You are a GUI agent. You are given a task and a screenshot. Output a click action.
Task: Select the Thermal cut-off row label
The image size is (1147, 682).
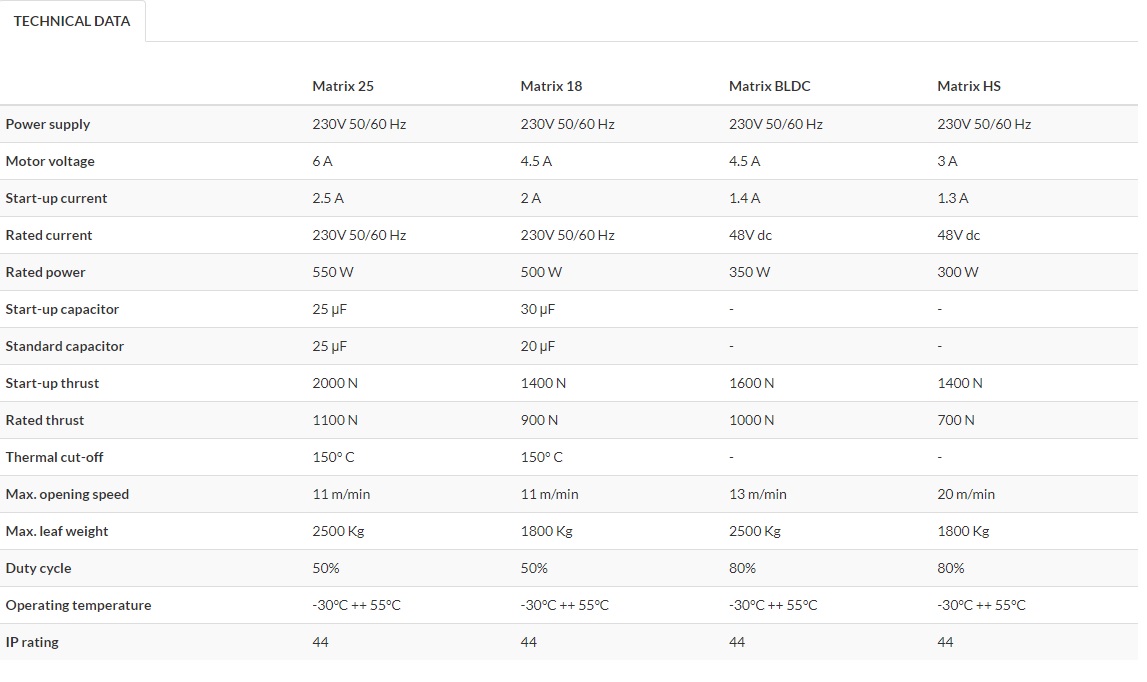click(x=54, y=457)
